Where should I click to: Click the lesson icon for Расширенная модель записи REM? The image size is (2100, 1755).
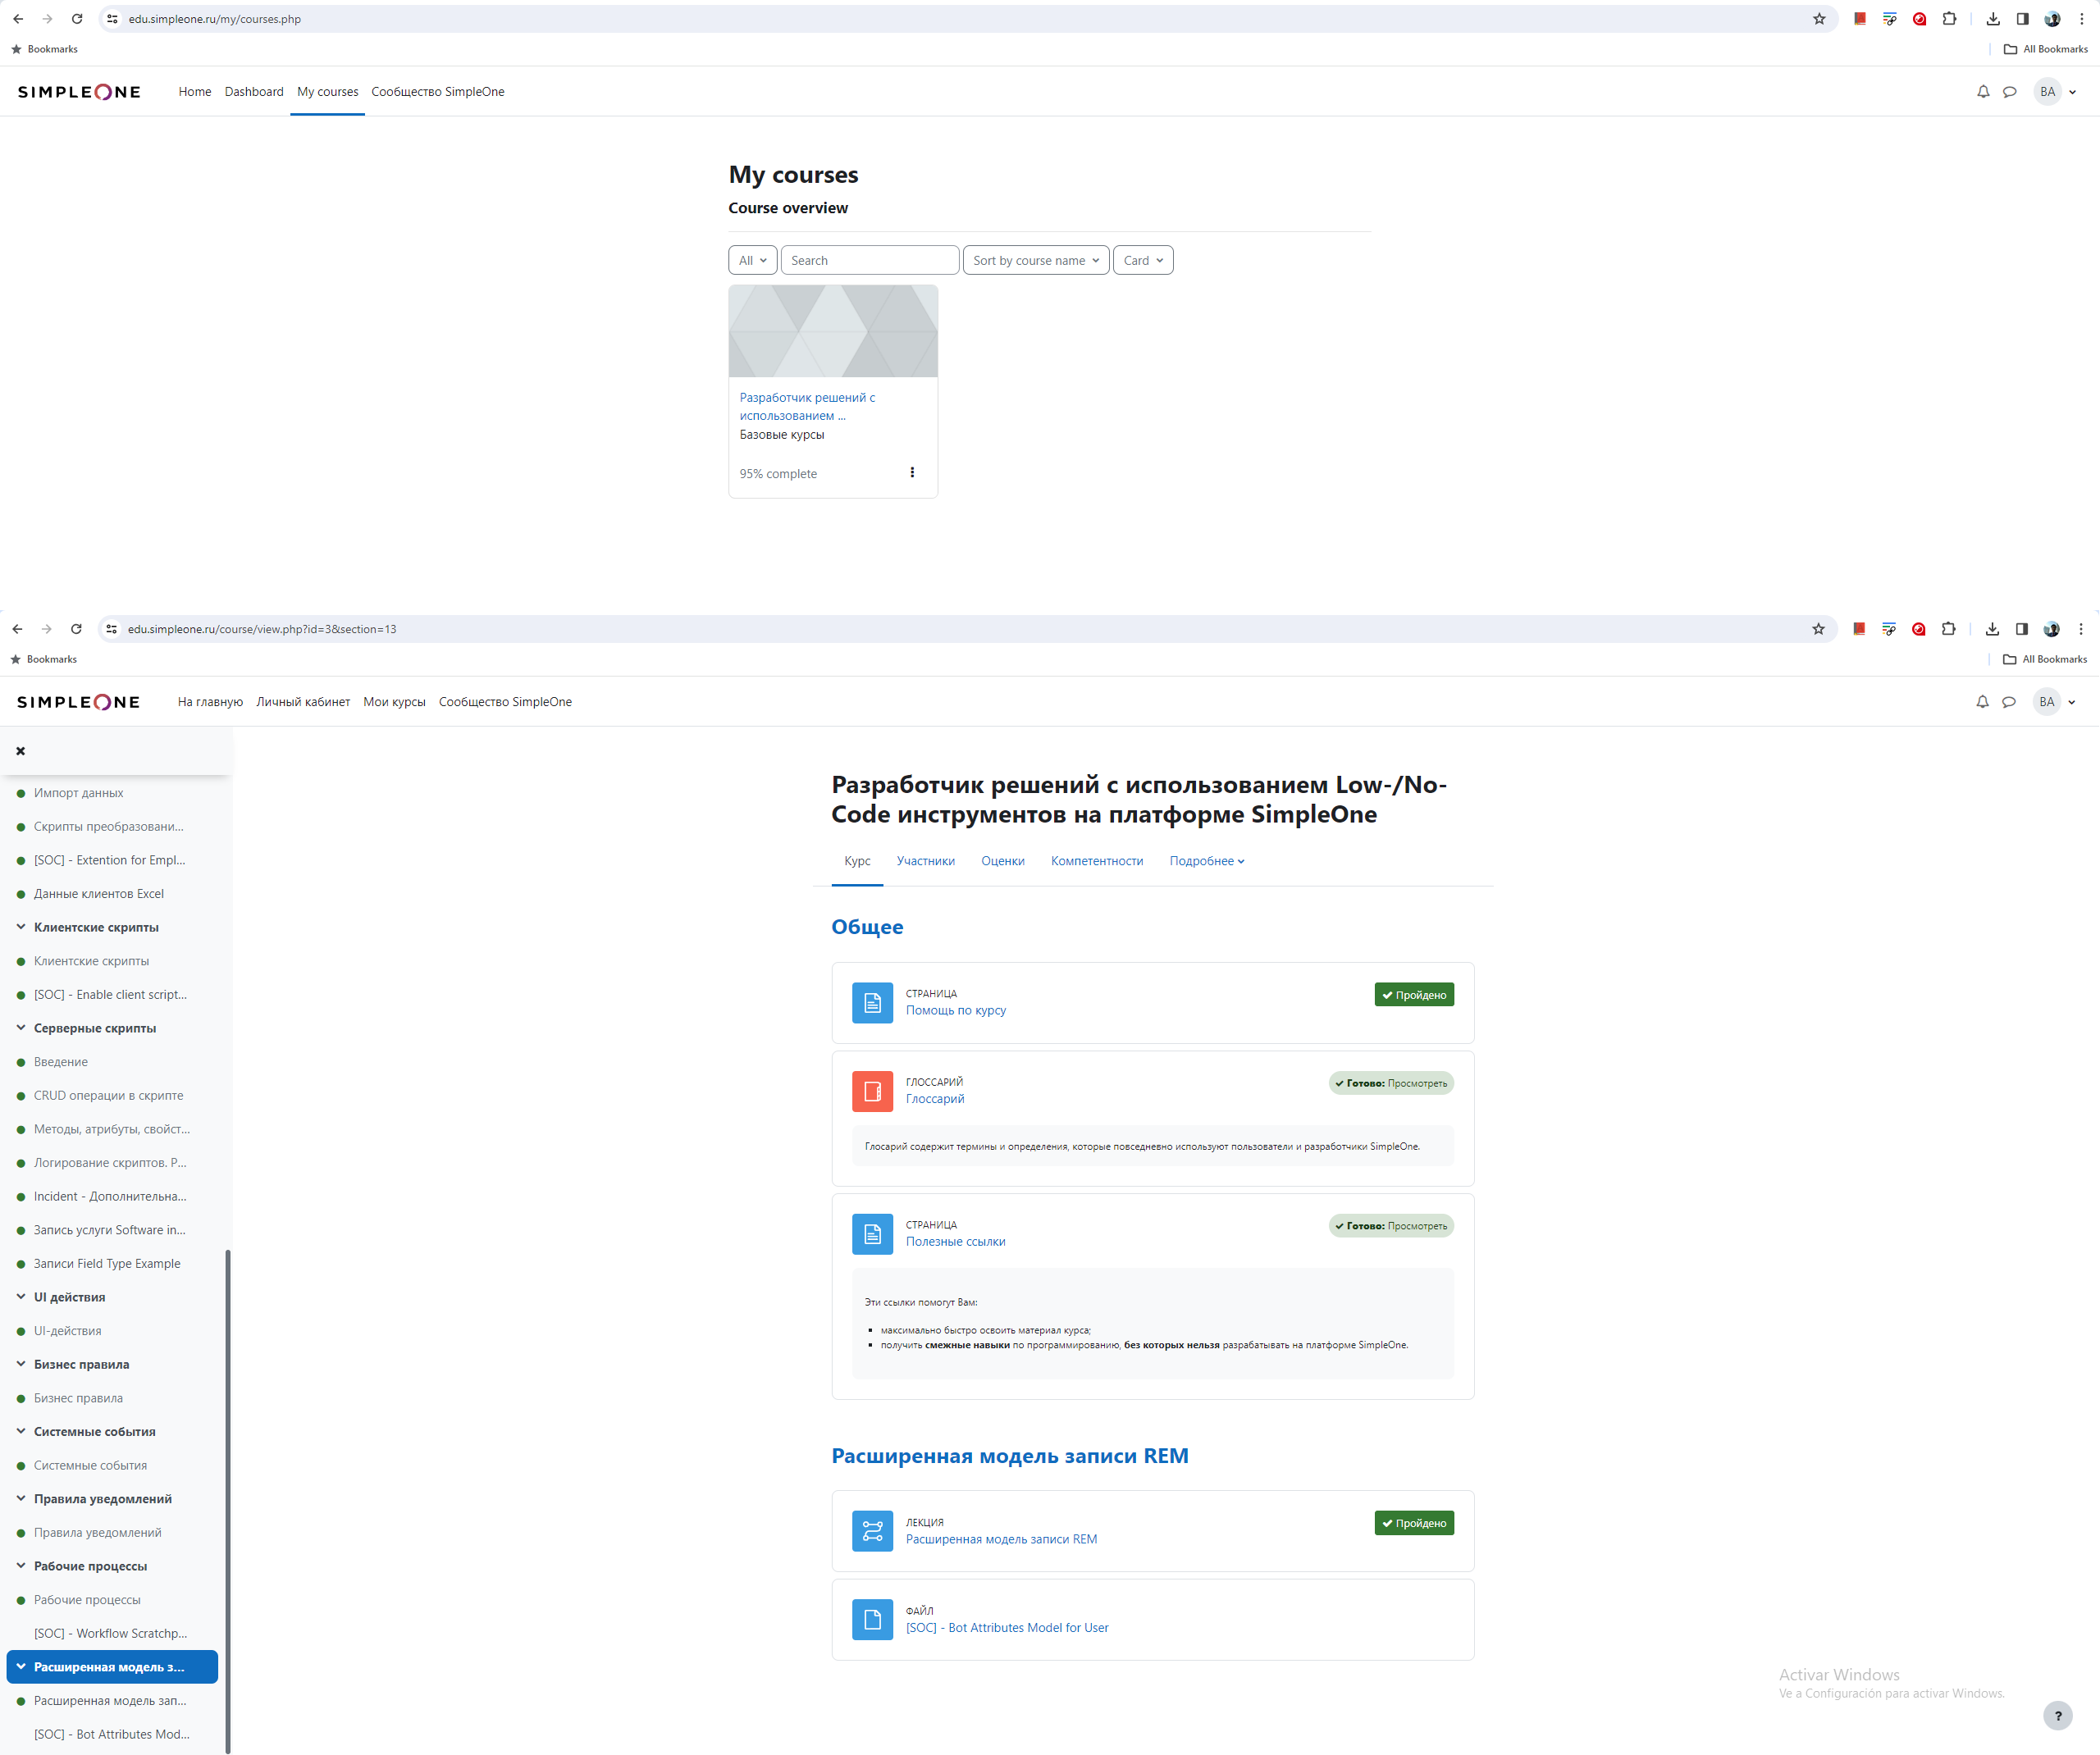click(871, 1531)
